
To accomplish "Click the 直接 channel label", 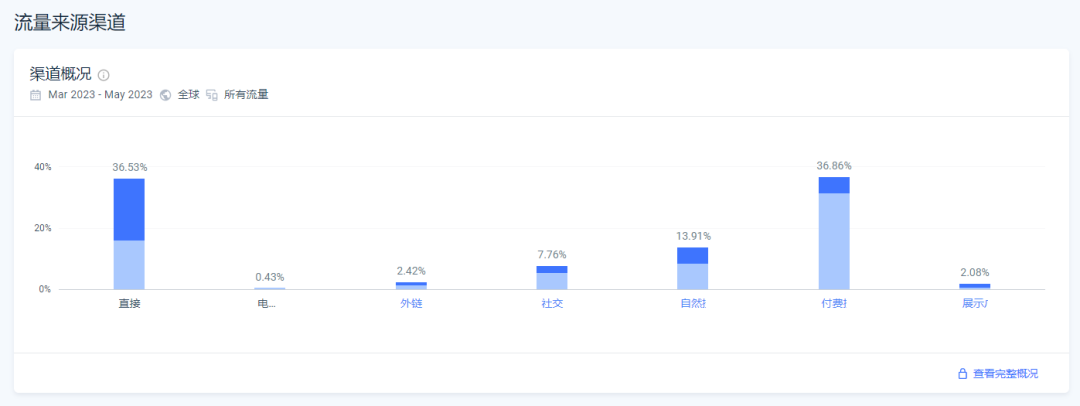I will [129, 304].
